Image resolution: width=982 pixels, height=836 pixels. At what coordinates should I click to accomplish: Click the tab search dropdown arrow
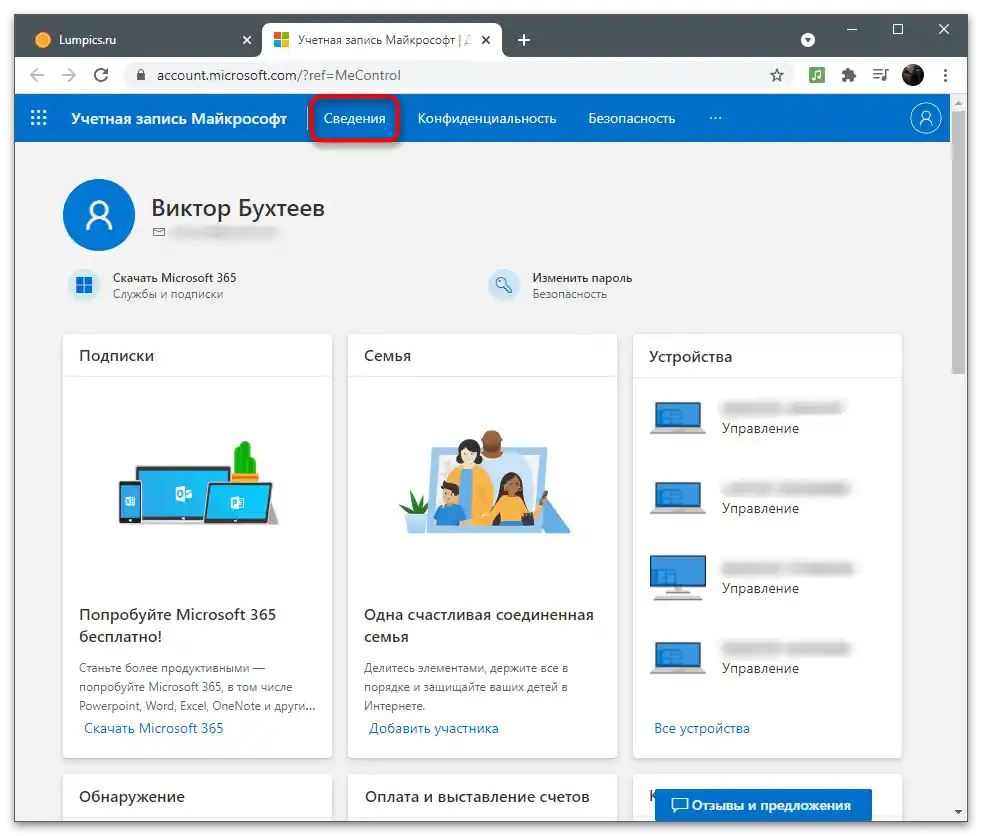pos(808,40)
